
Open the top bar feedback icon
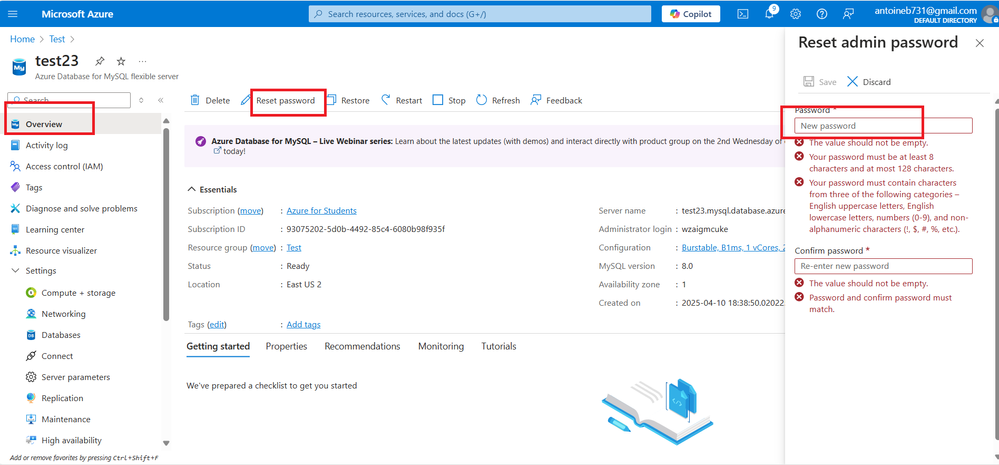point(848,13)
